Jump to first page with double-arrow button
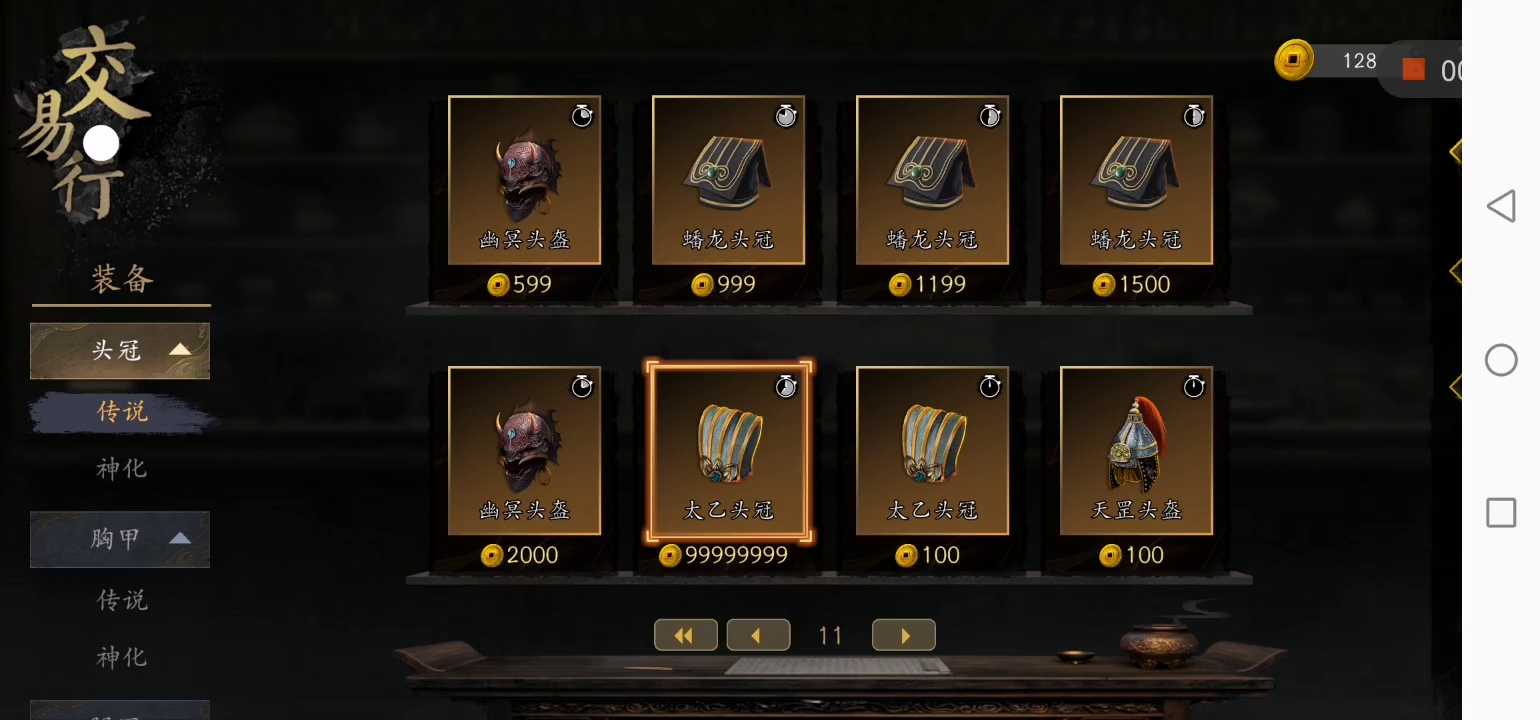Image resolution: width=1540 pixels, height=720 pixels. (685, 635)
